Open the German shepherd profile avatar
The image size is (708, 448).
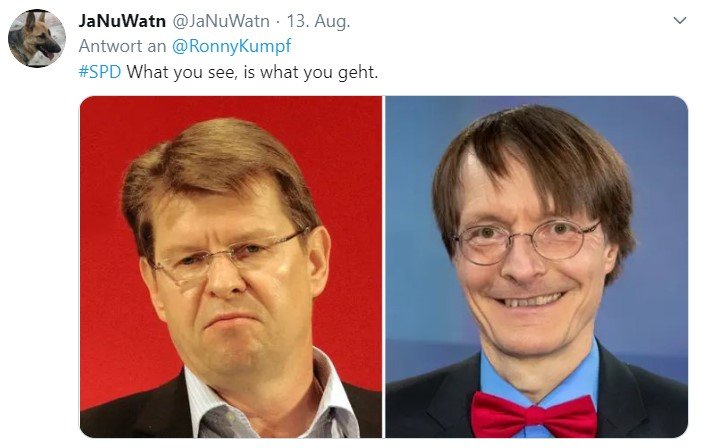coord(37,38)
